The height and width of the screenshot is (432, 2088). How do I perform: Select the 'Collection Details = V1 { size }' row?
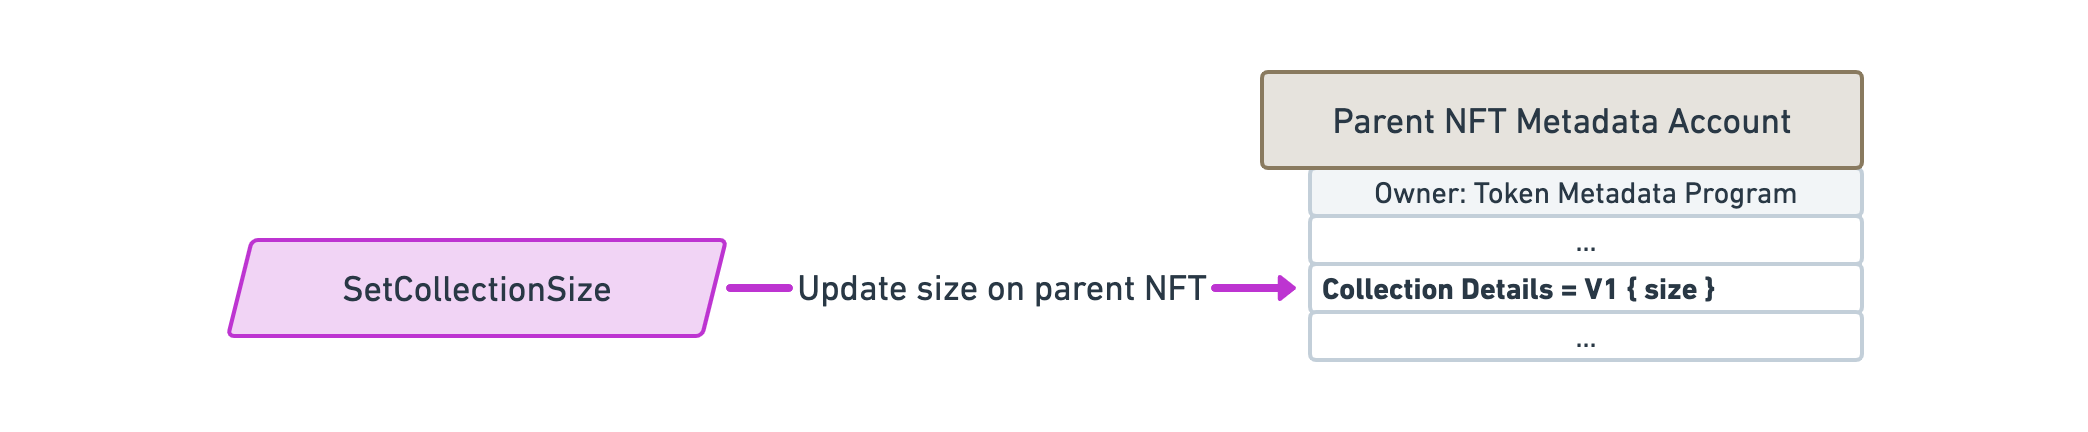[1586, 289]
